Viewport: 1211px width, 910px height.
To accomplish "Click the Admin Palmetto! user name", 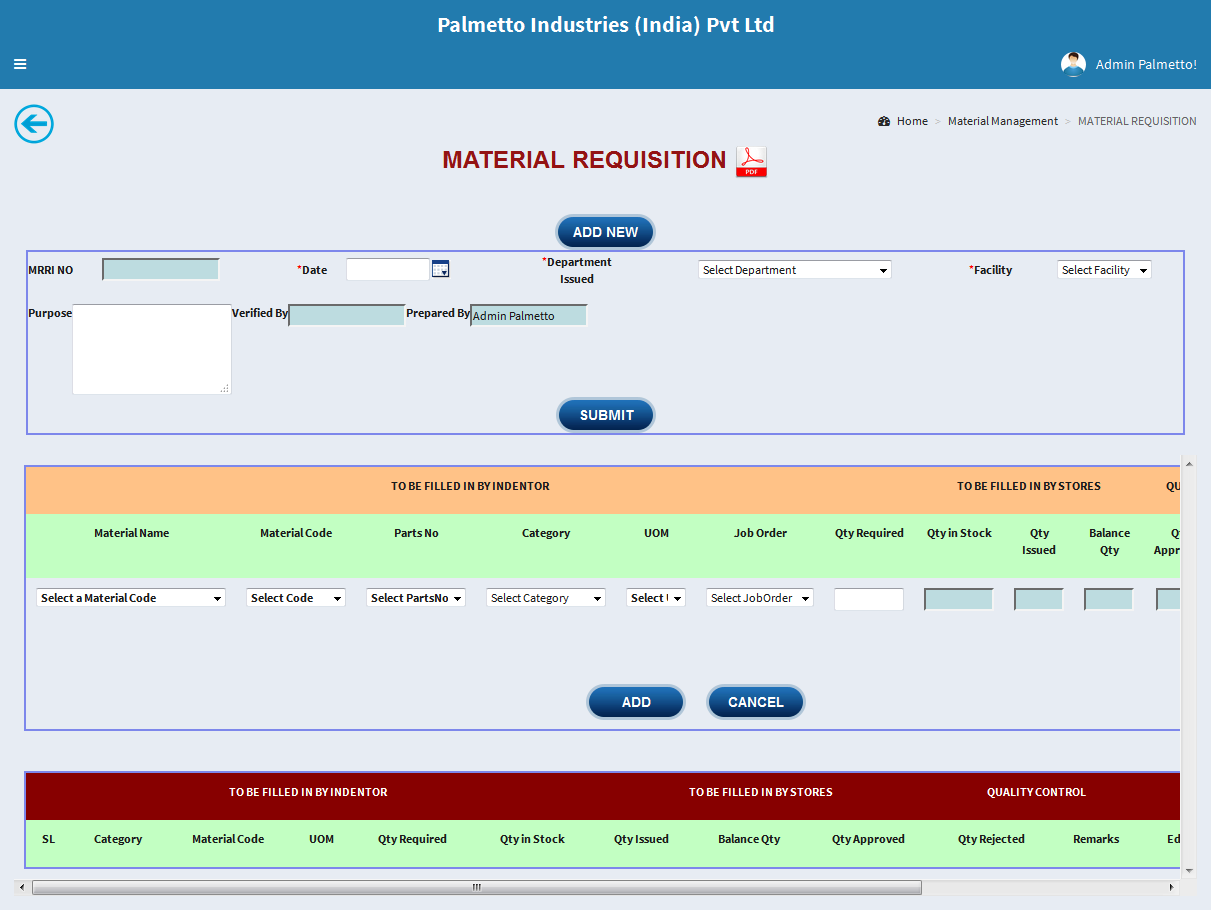I will pos(1146,64).
